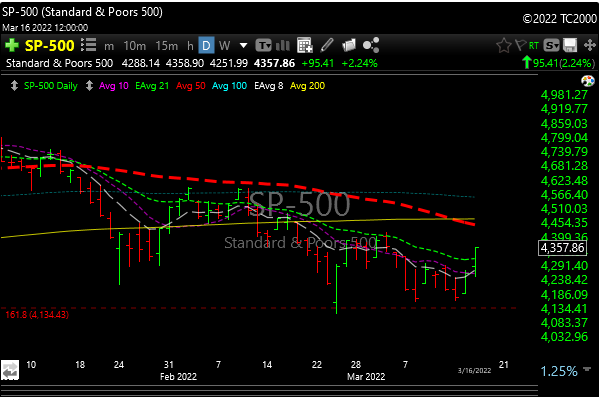Image resolution: width=599 pixels, height=397 pixels.
Task: Click the green up arrow 95.41(2.24%) change
Action: (559, 63)
